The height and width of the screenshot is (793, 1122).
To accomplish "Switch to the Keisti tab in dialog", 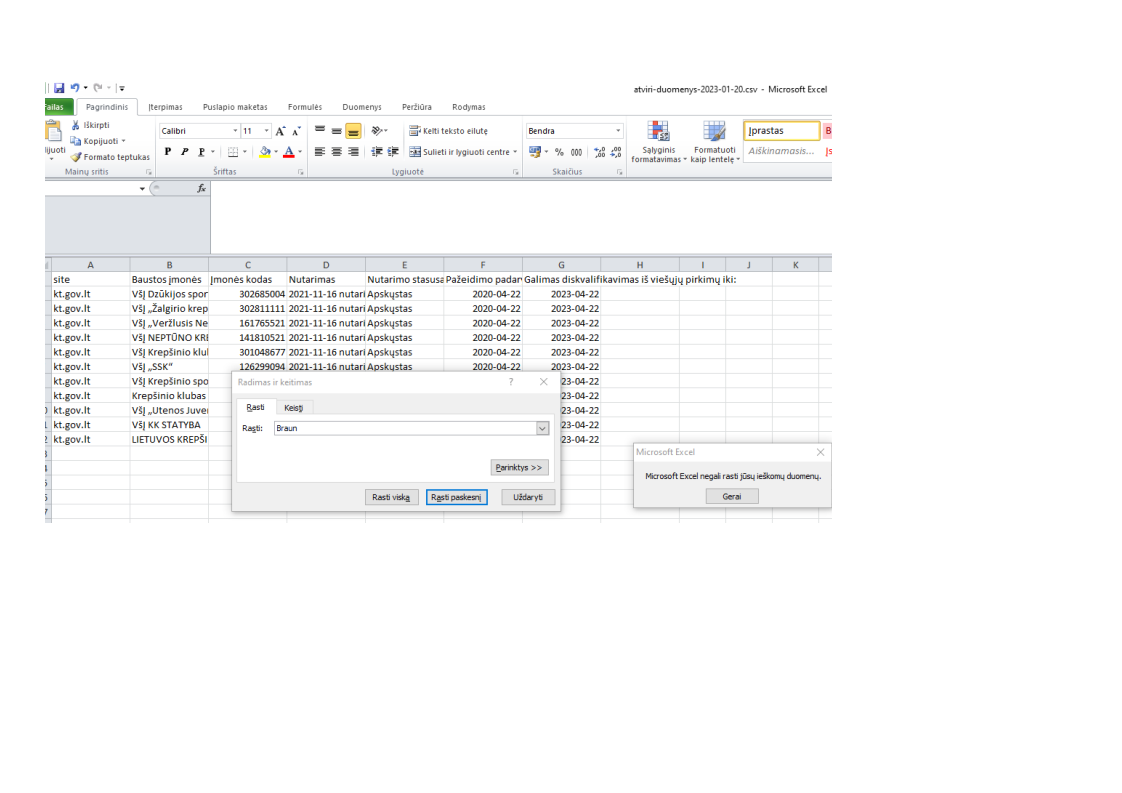I will pyautogui.click(x=293, y=407).
